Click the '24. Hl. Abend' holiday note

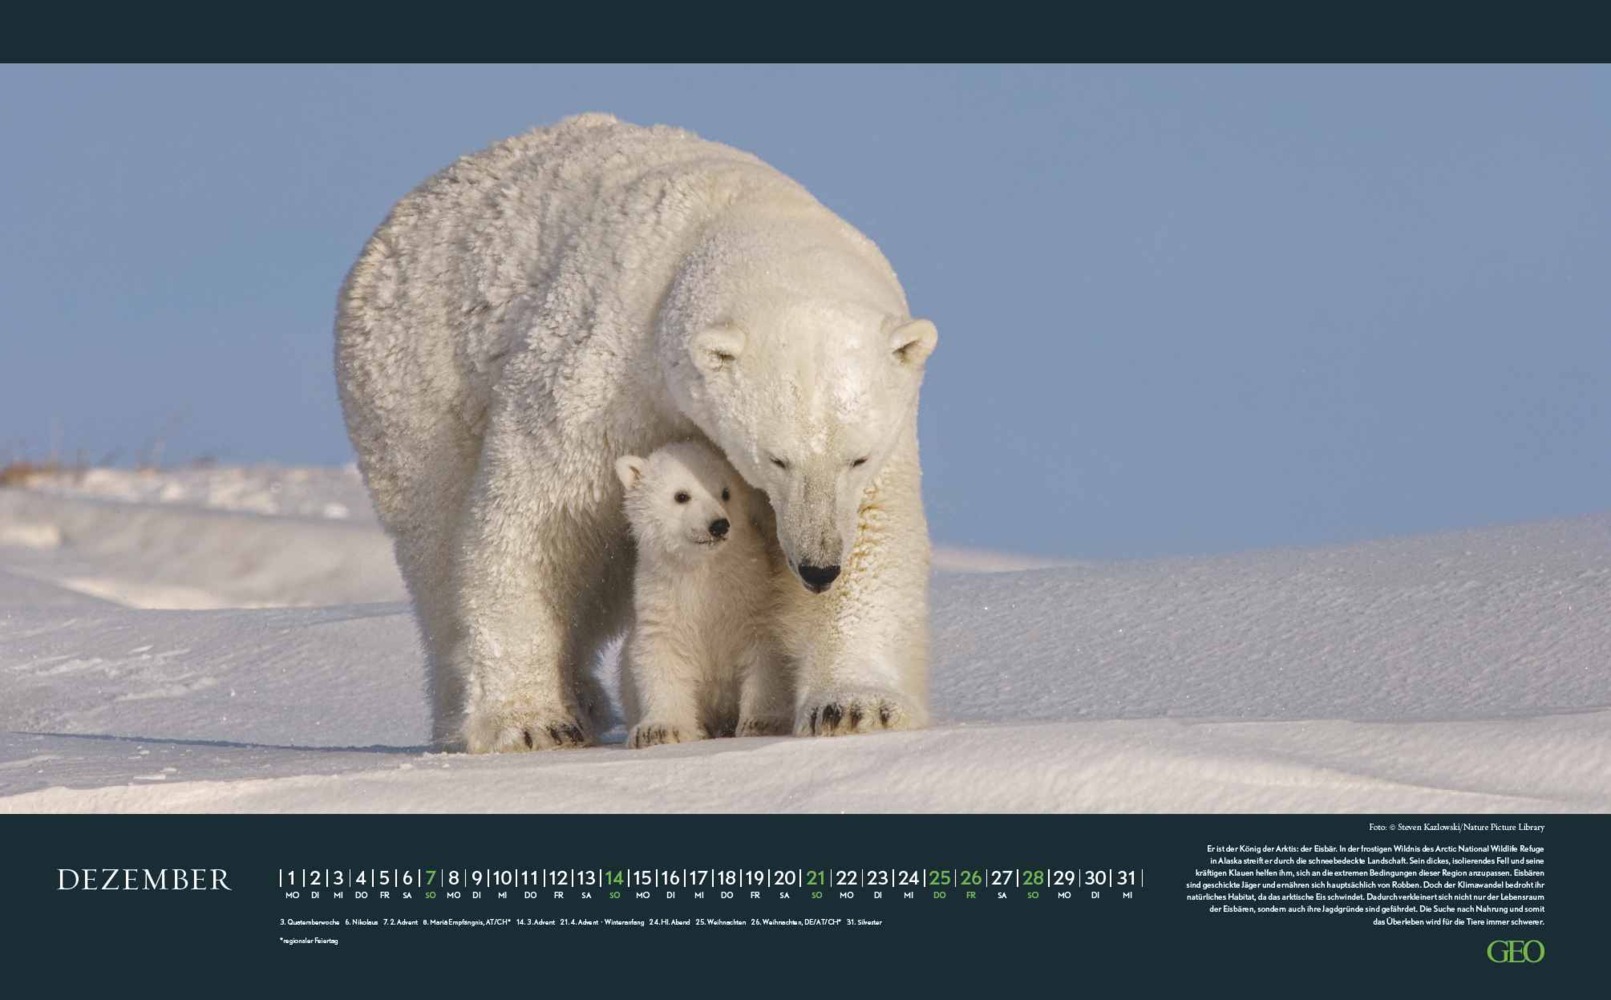[669, 922]
